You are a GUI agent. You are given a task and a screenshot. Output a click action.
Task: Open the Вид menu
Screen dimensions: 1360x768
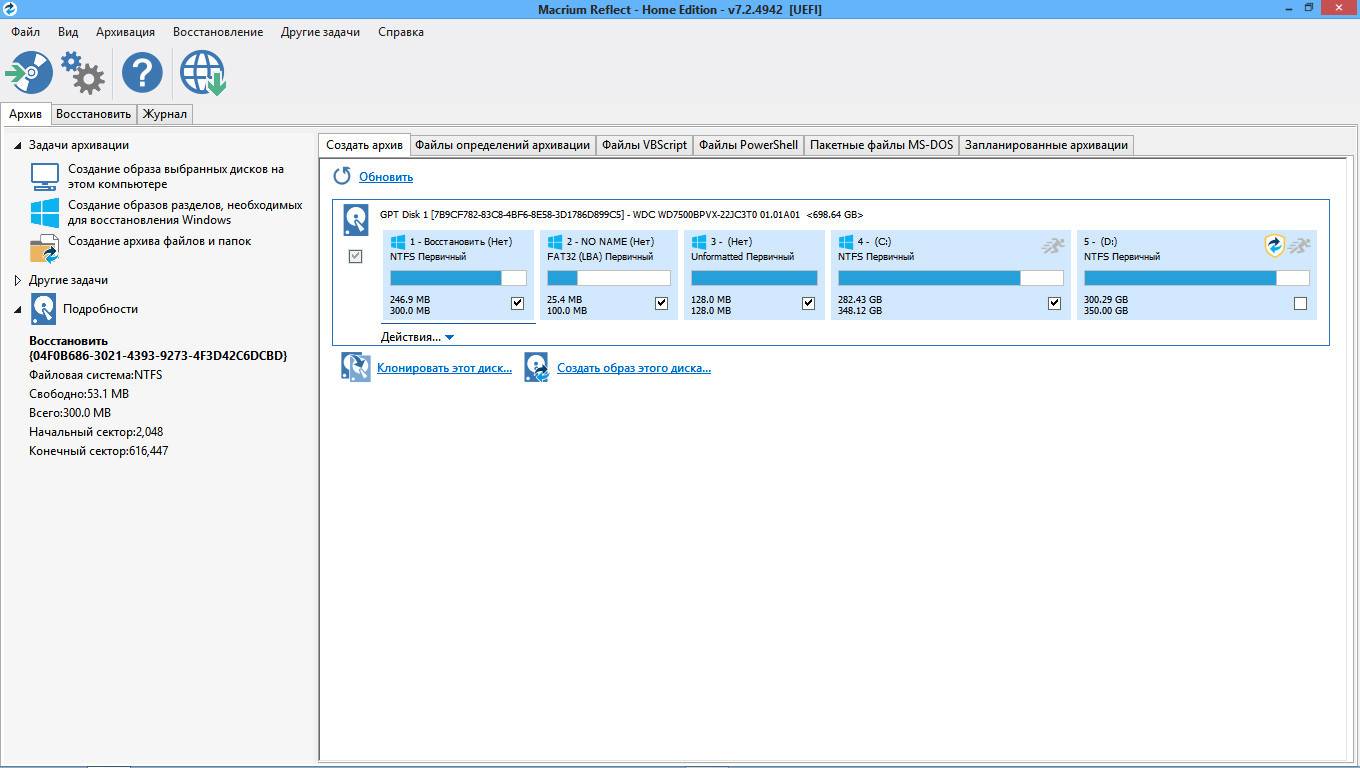(x=68, y=32)
